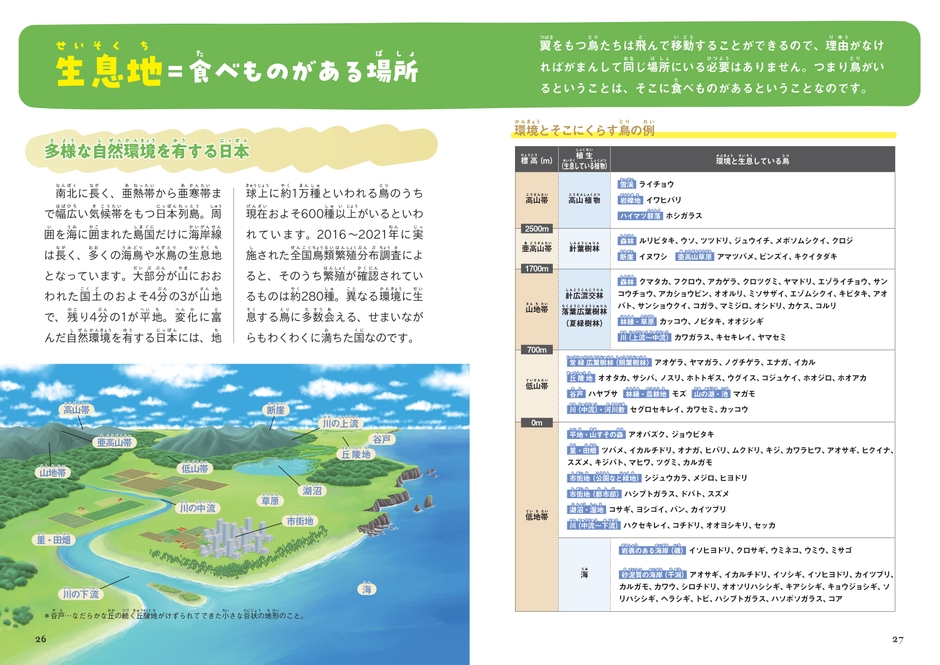Select the 断崖 label near the mountains

pyautogui.click(x=276, y=410)
